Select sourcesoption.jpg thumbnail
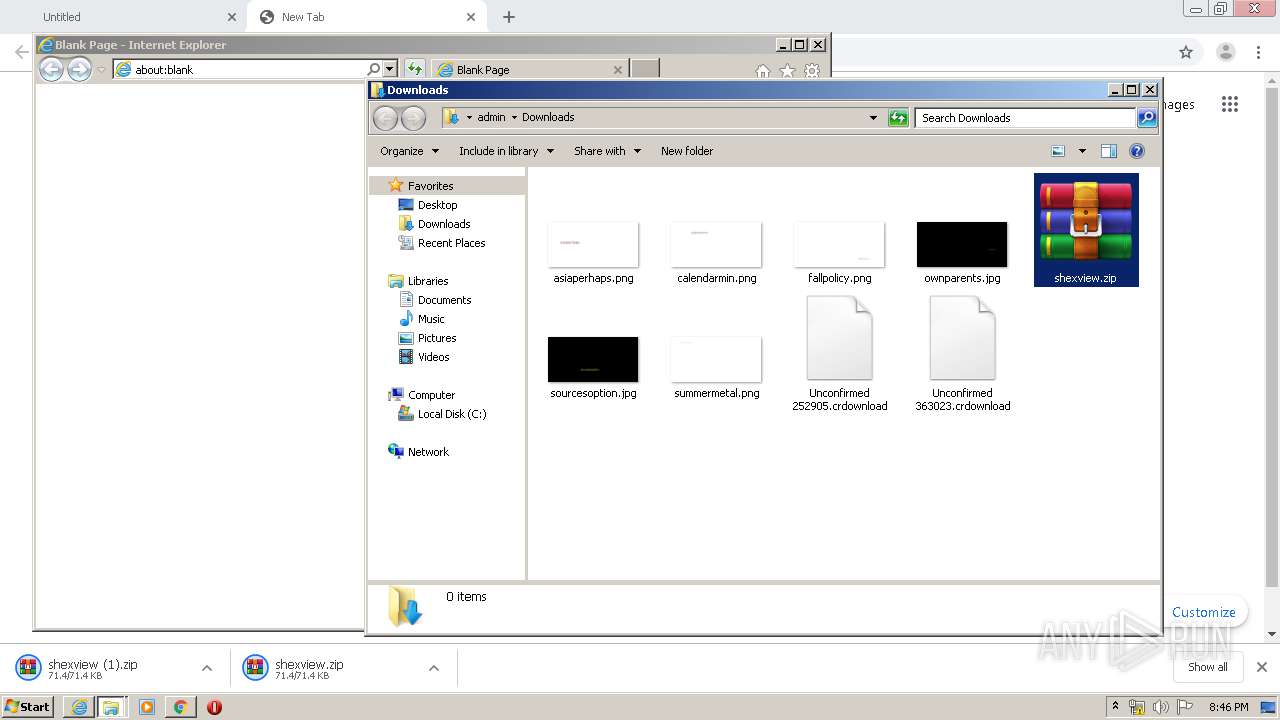The height and width of the screenshot is (720, 1280). (x=593, y=359)
